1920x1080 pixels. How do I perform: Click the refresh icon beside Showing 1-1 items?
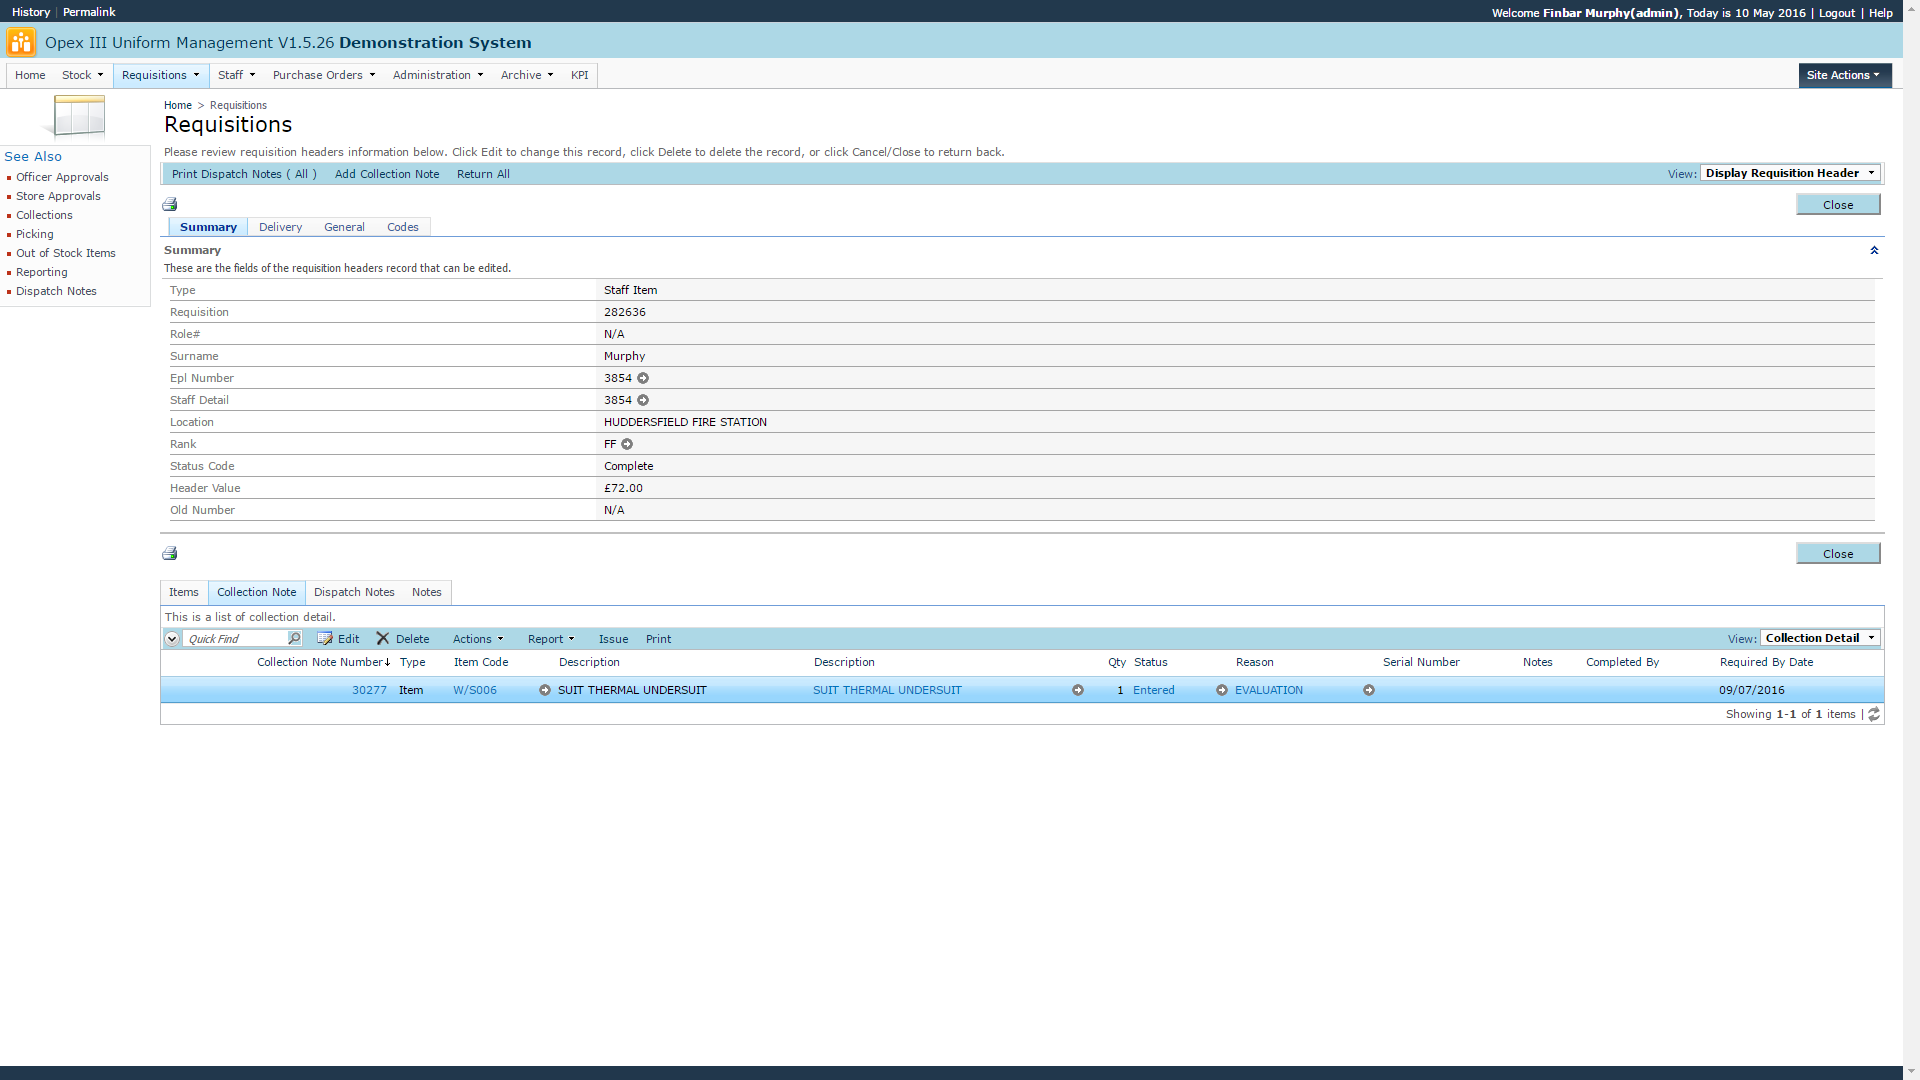[1874, 714]
